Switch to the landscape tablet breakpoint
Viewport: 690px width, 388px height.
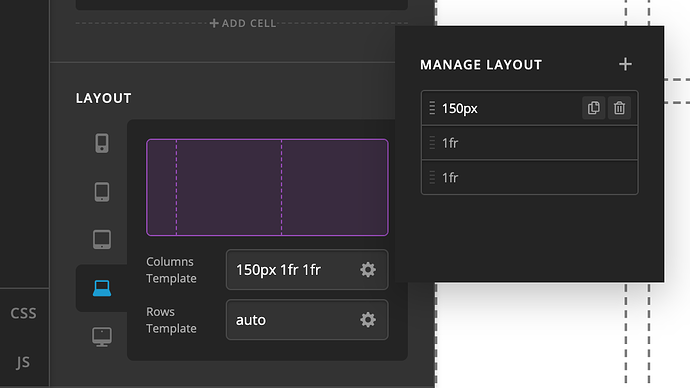(102, 240)
